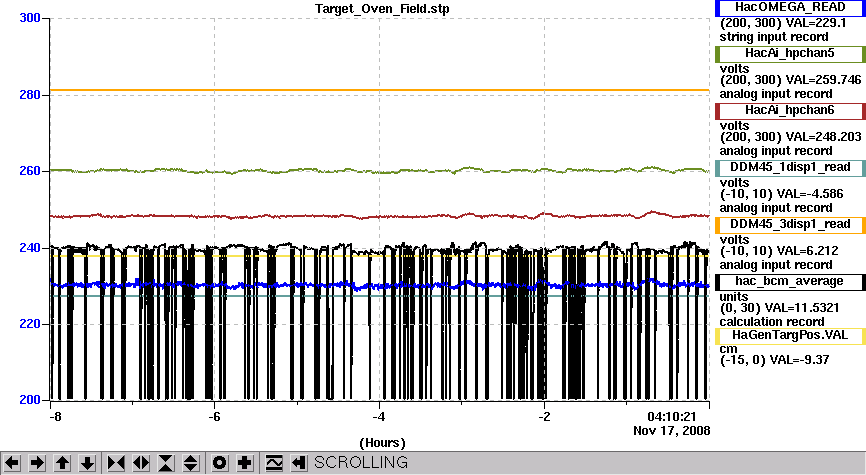The image size is (866, 475).
Task: Click the -2 hours x-axis label
Action: tap(544, 416)
